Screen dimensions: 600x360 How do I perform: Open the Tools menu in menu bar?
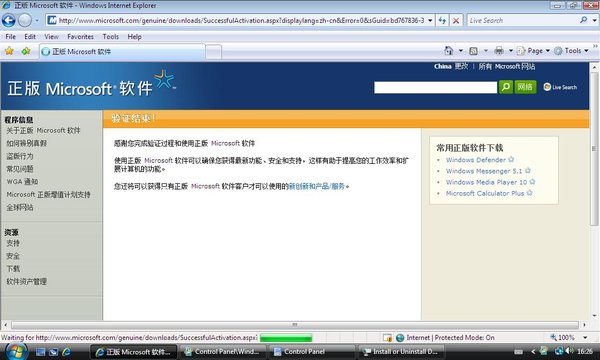111,37
